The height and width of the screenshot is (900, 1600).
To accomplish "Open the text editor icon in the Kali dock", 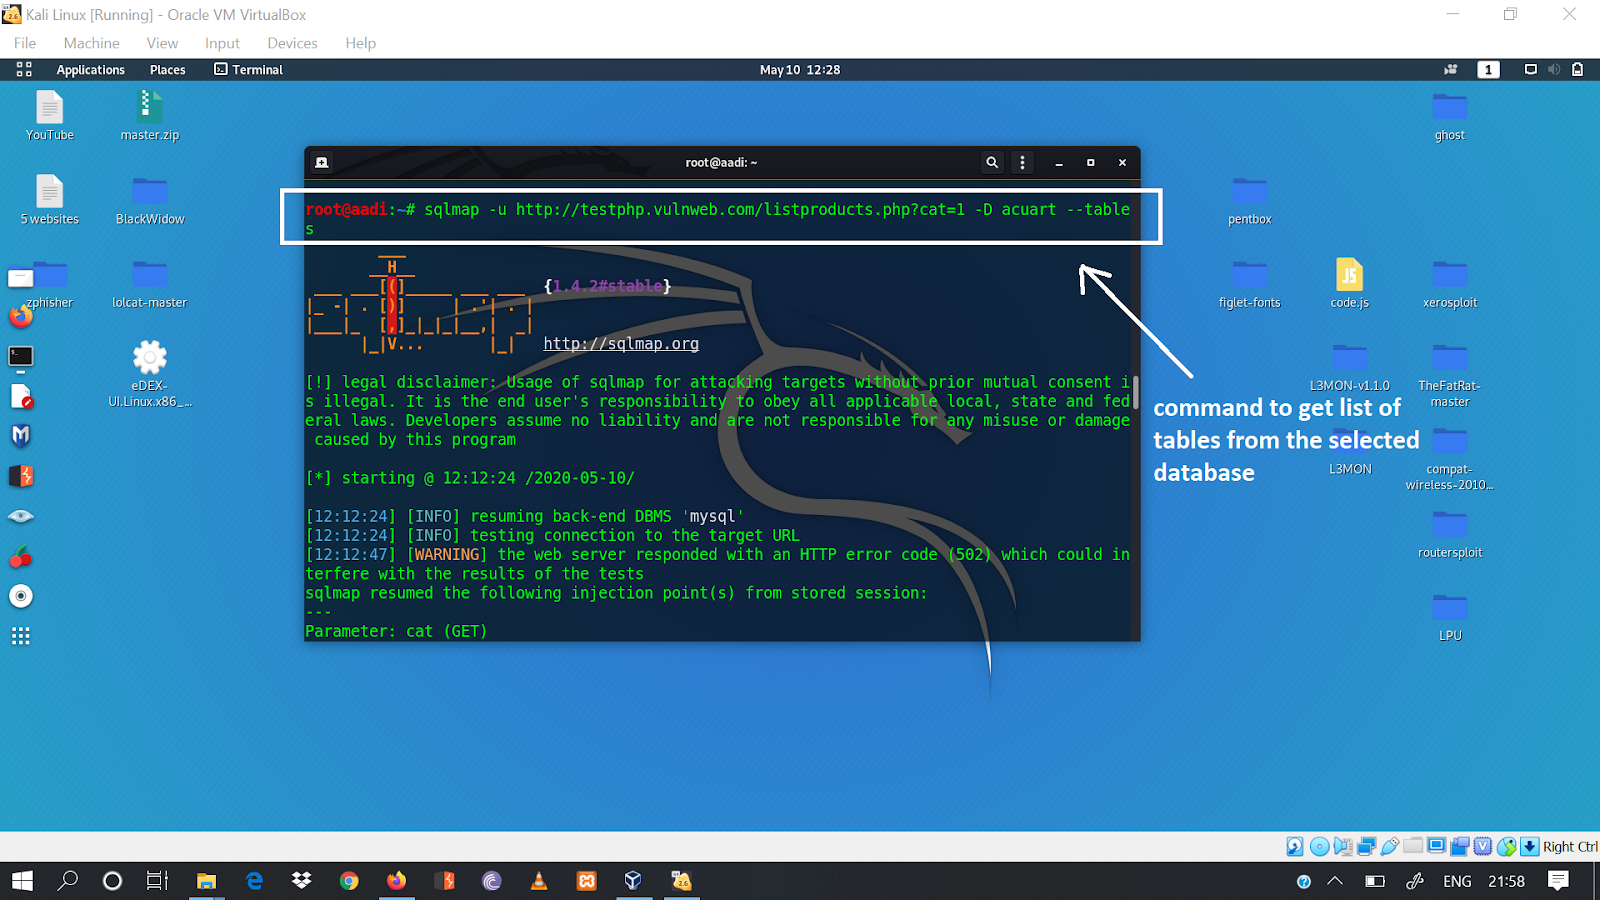I will pyautogui.click(x=21, y=396).
